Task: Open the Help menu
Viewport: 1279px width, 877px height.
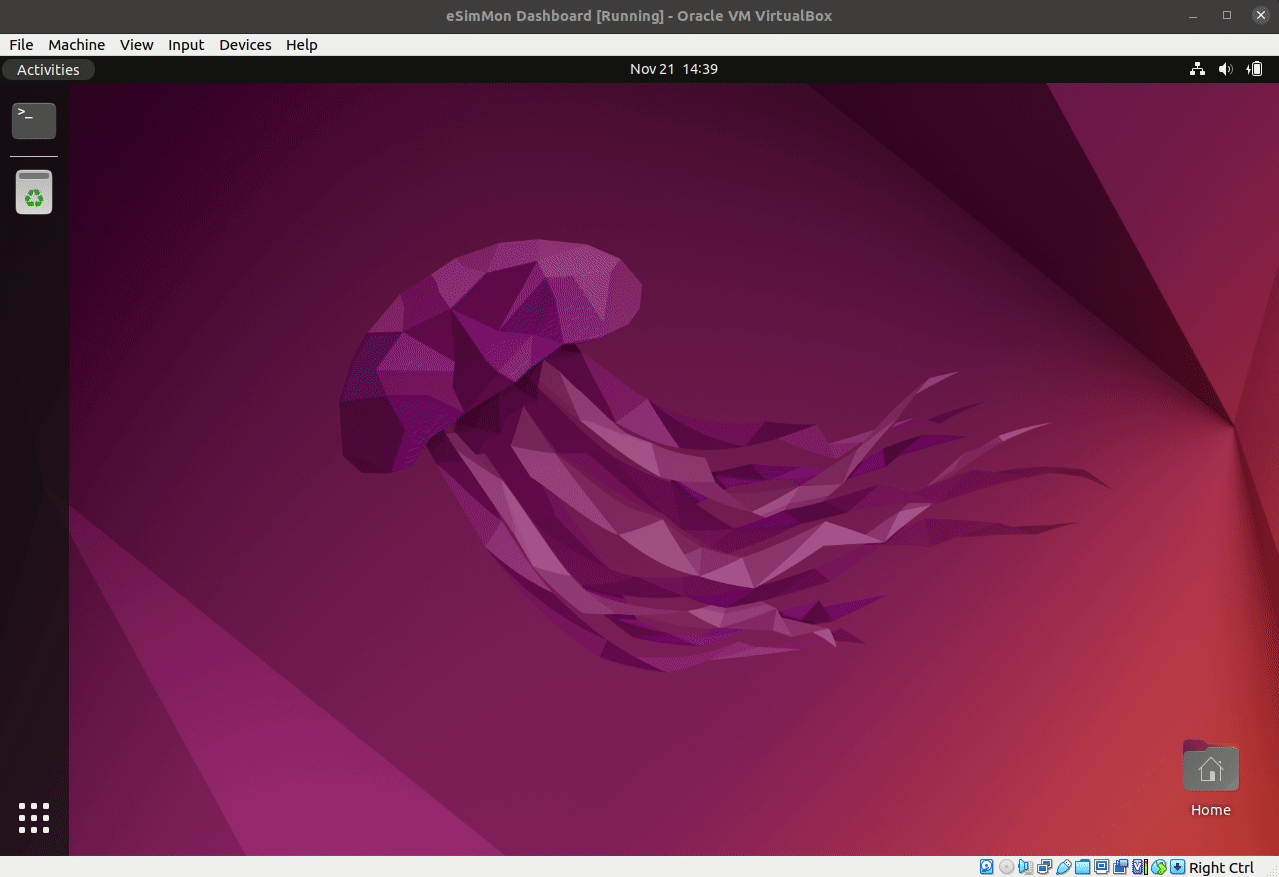Action: pos(301,45)
